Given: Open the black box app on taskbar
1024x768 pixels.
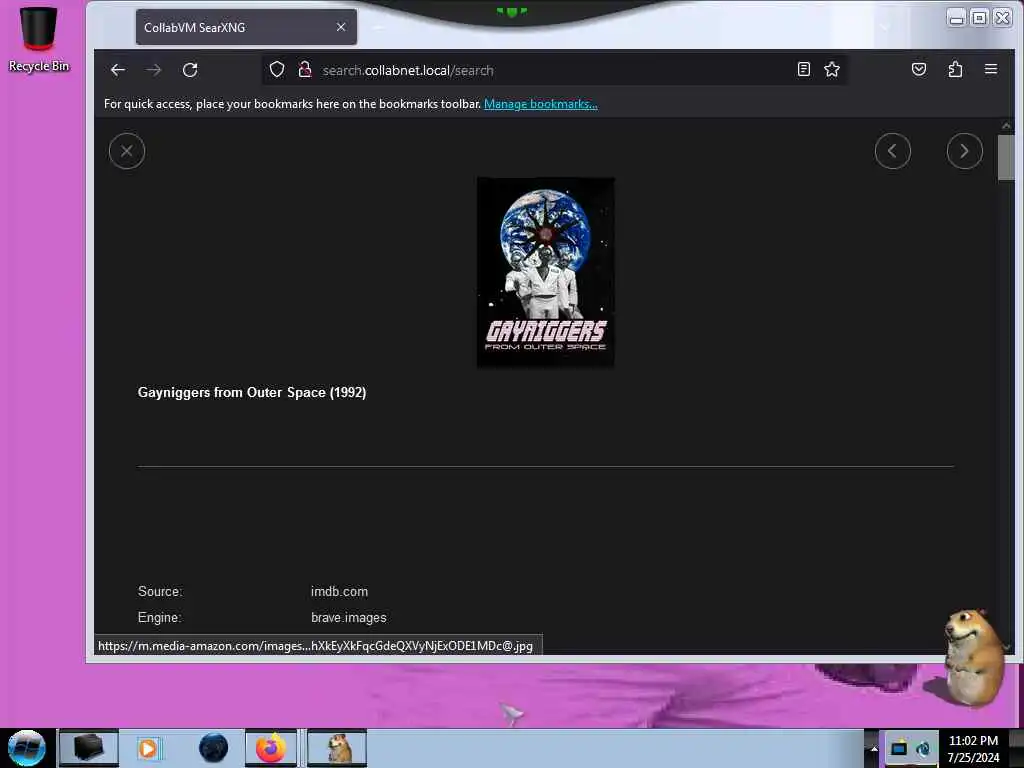Looking at the screenshot, I should pyautogui.click(x=89, y=748).
